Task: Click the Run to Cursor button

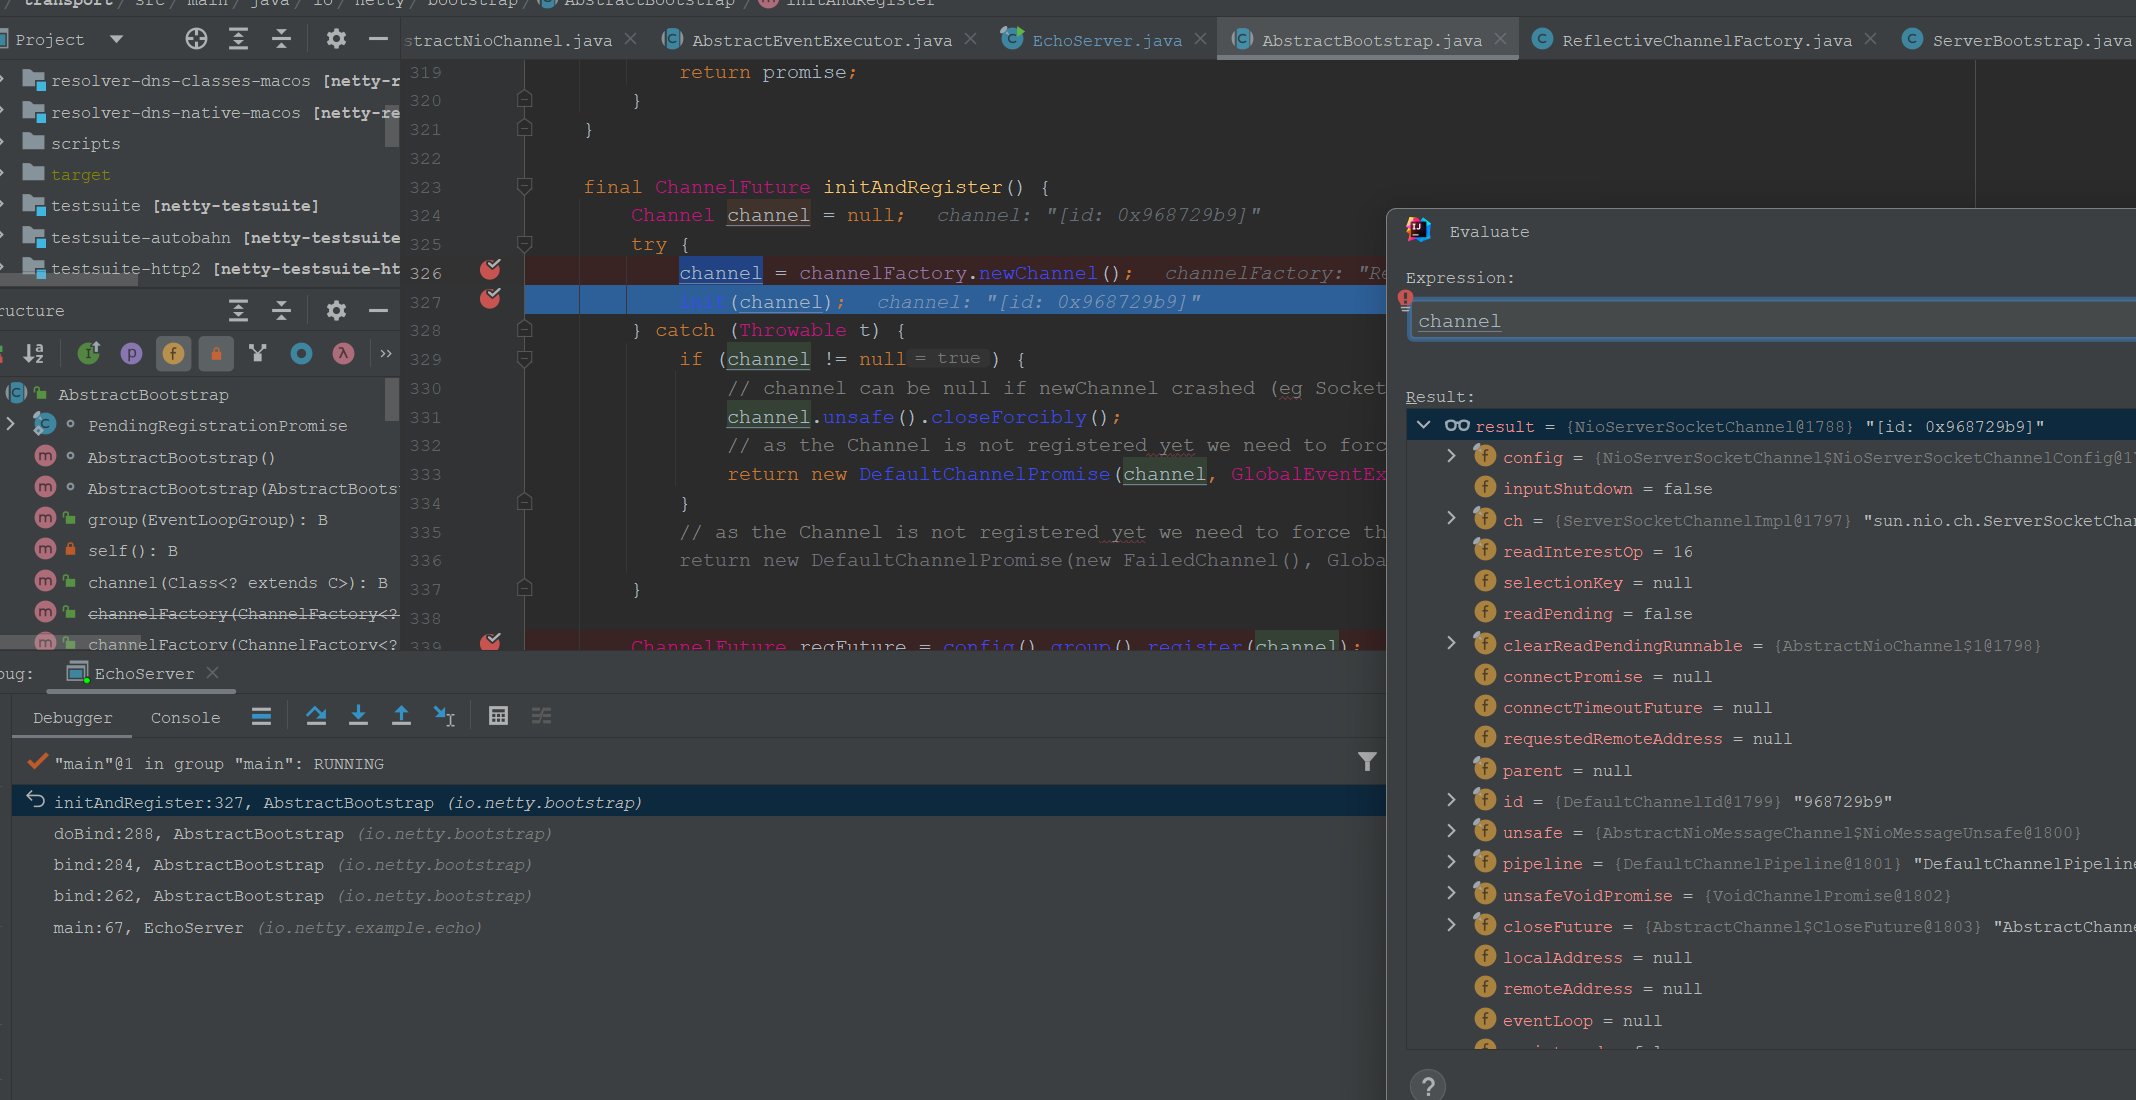Action: pyautogui.click(x=444, y=716)
